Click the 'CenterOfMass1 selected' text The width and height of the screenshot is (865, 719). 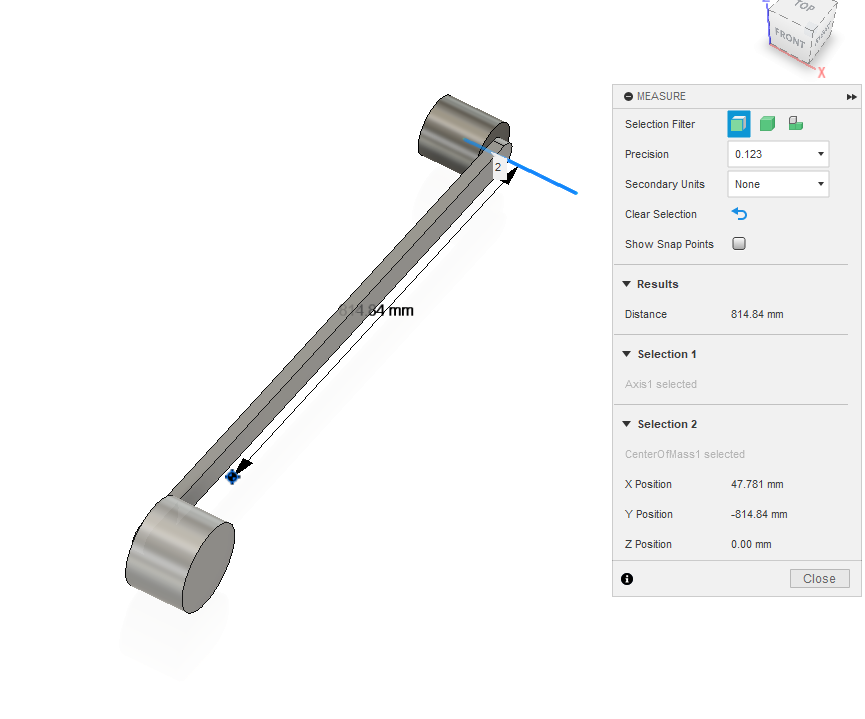tap(685, 454)
